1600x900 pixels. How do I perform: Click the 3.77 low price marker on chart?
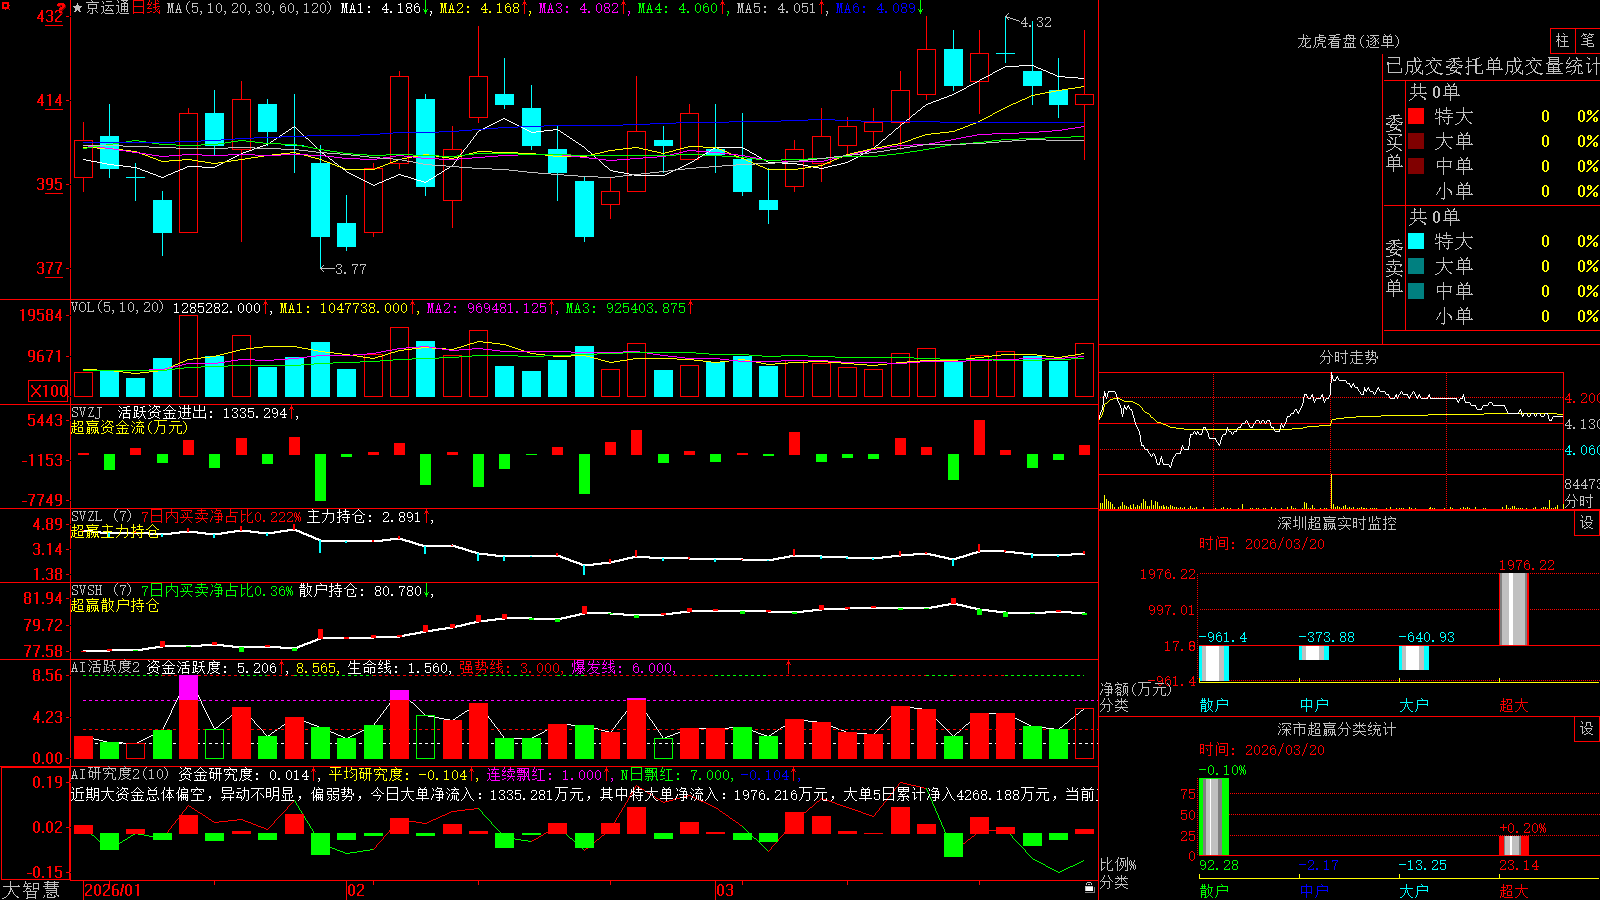point(350,269)
